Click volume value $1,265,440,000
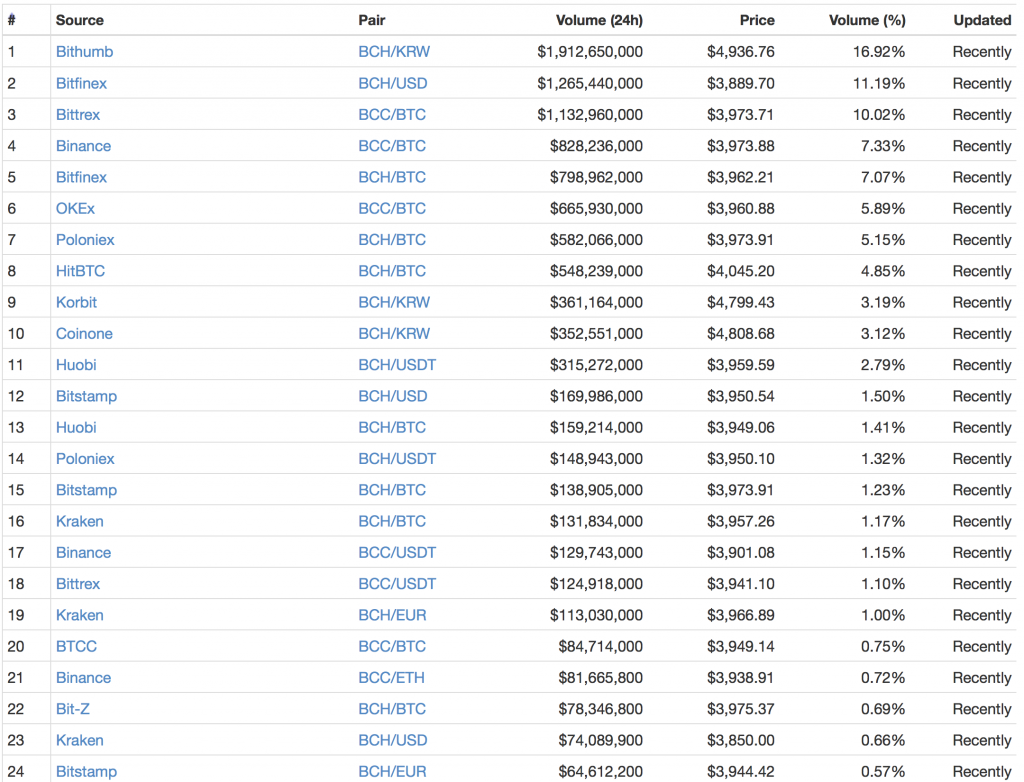1024x782 pixels. (590, 83)
